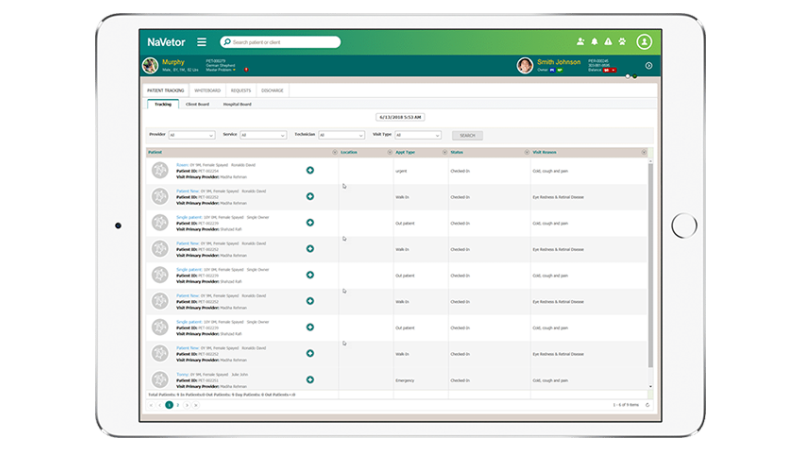This screenshot has height=450, width=800.
Task: Click the warning alerts triangle icon
Action: click(x=607, y=42)
